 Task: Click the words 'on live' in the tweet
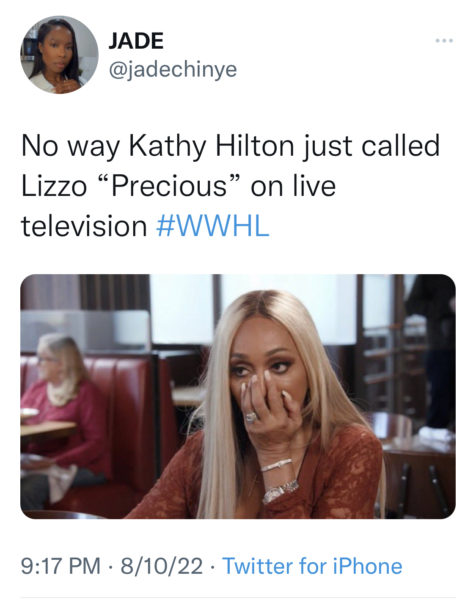[293, 186]
